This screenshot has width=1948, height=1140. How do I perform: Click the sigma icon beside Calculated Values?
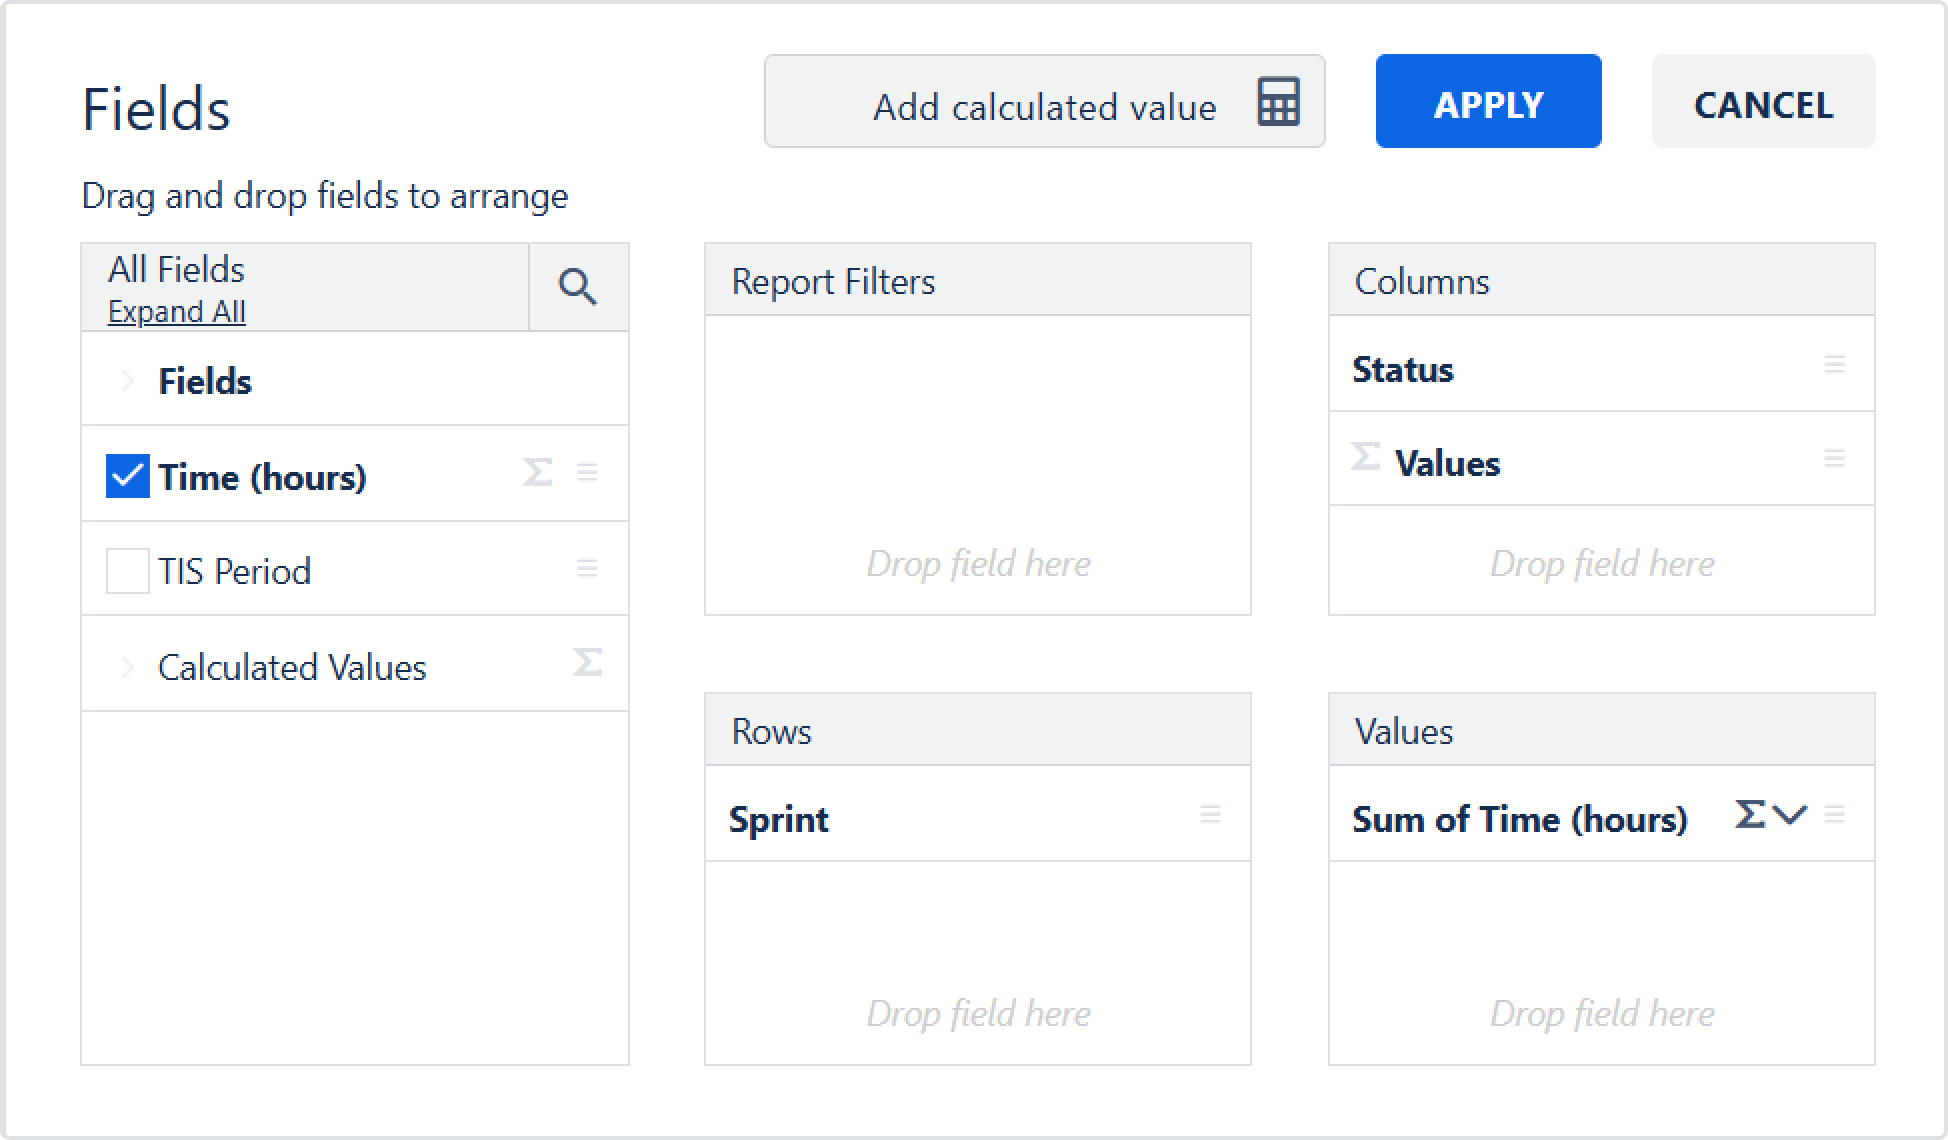[x=587, y=663]
